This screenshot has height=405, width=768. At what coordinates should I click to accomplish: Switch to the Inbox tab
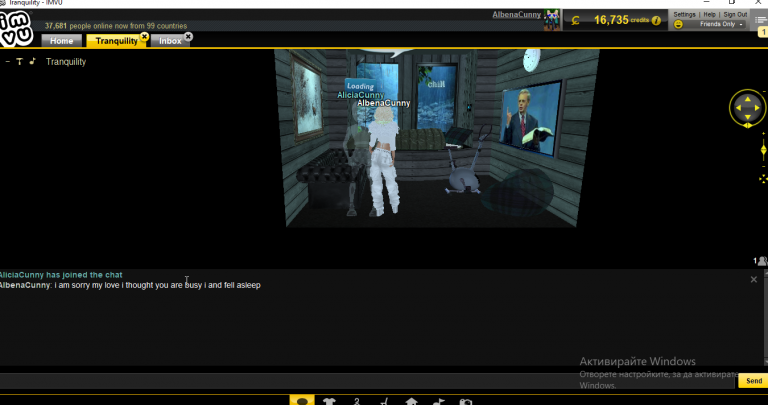(x=170, y=41)
